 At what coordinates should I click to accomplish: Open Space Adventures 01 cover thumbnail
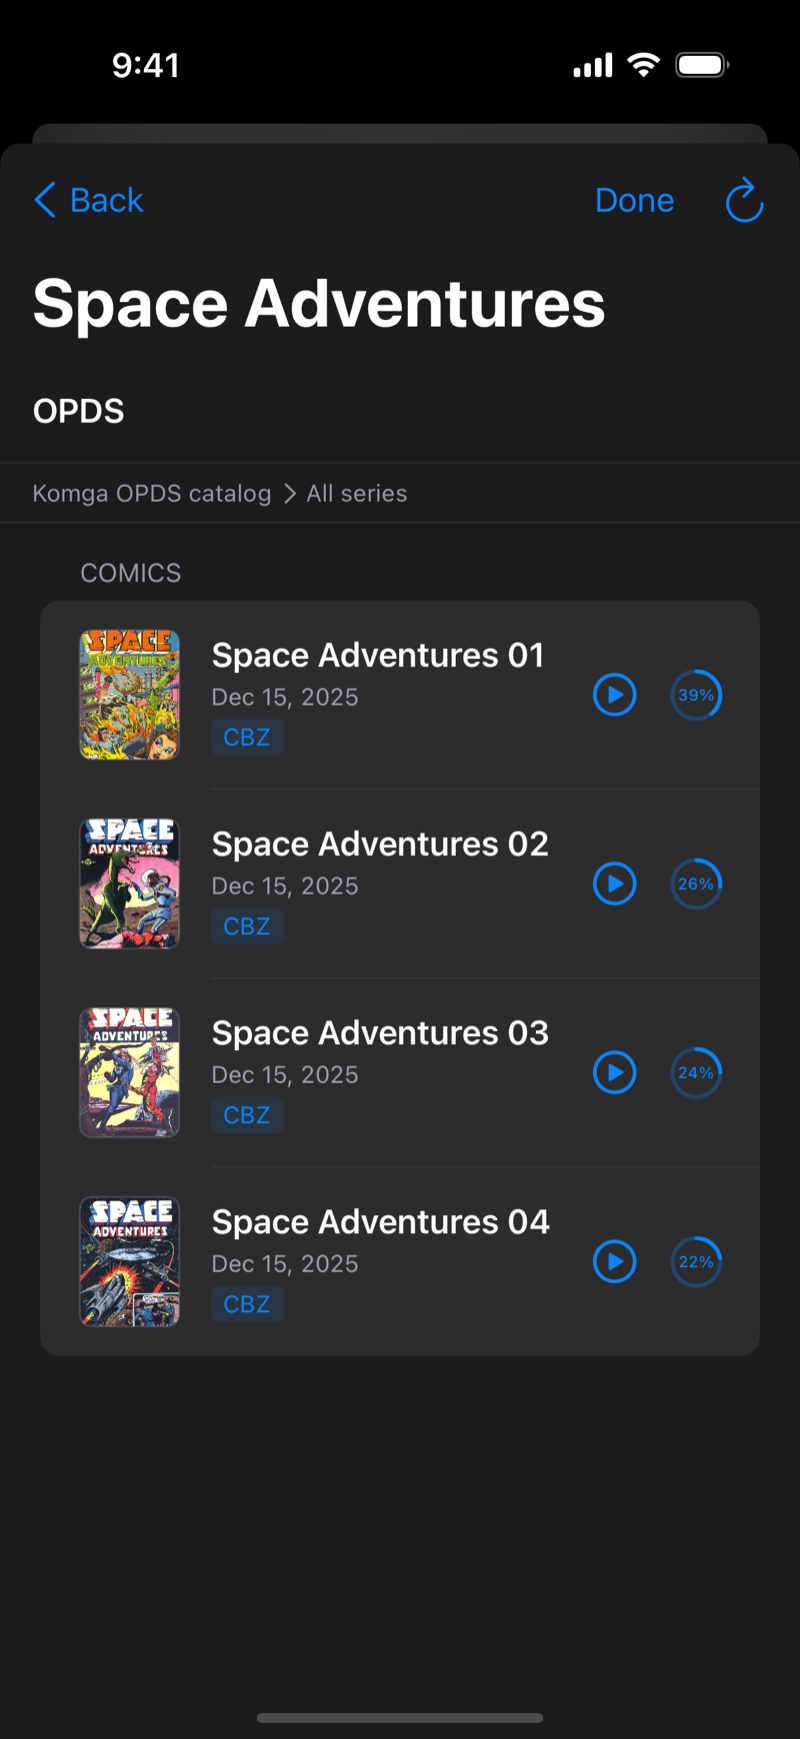(x=130, y=695)
